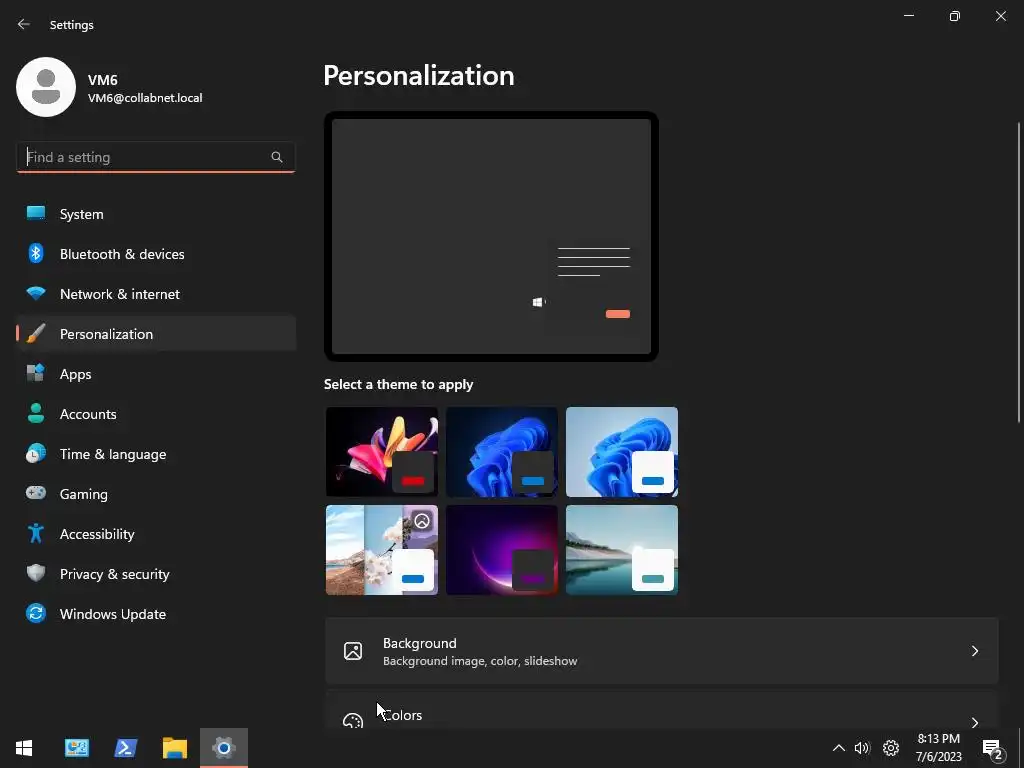The image size is (1024, 768).
Task: Click the gear icon in system tray
Action: click(x=891, y=748)
